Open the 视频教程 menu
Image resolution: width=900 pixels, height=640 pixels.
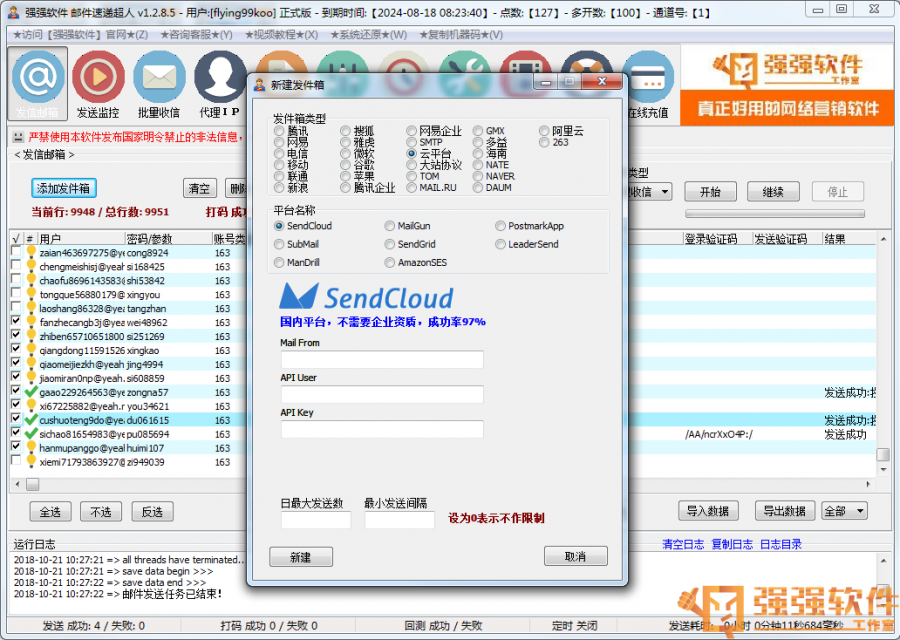pos(281,34)
